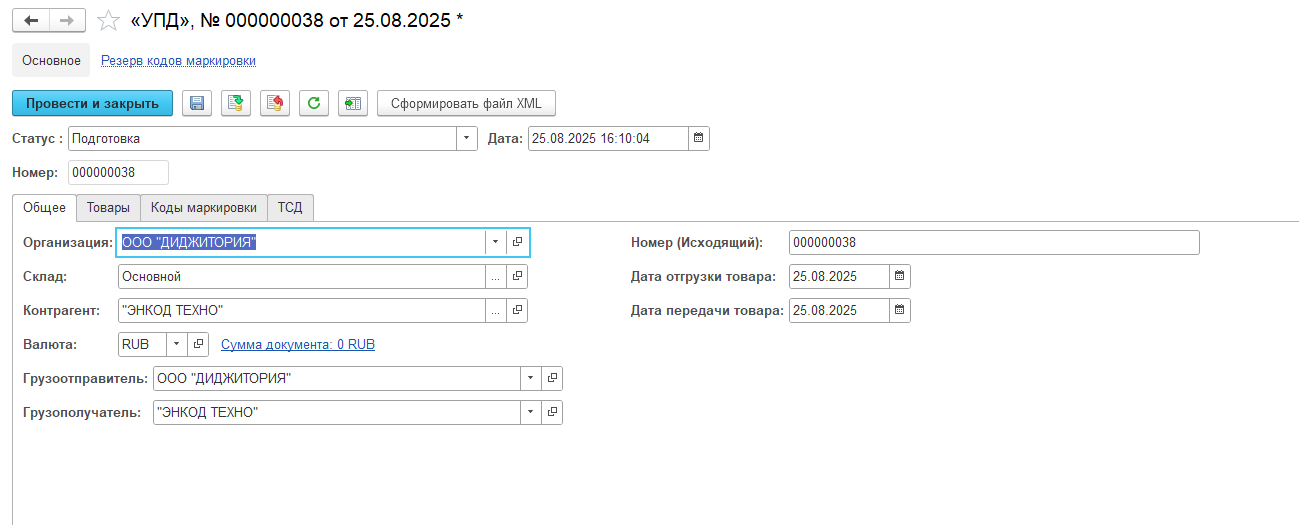
Task: Follow the Резерв кодов маркировки link
Action: pyautogui.click(x=178, y=61)
